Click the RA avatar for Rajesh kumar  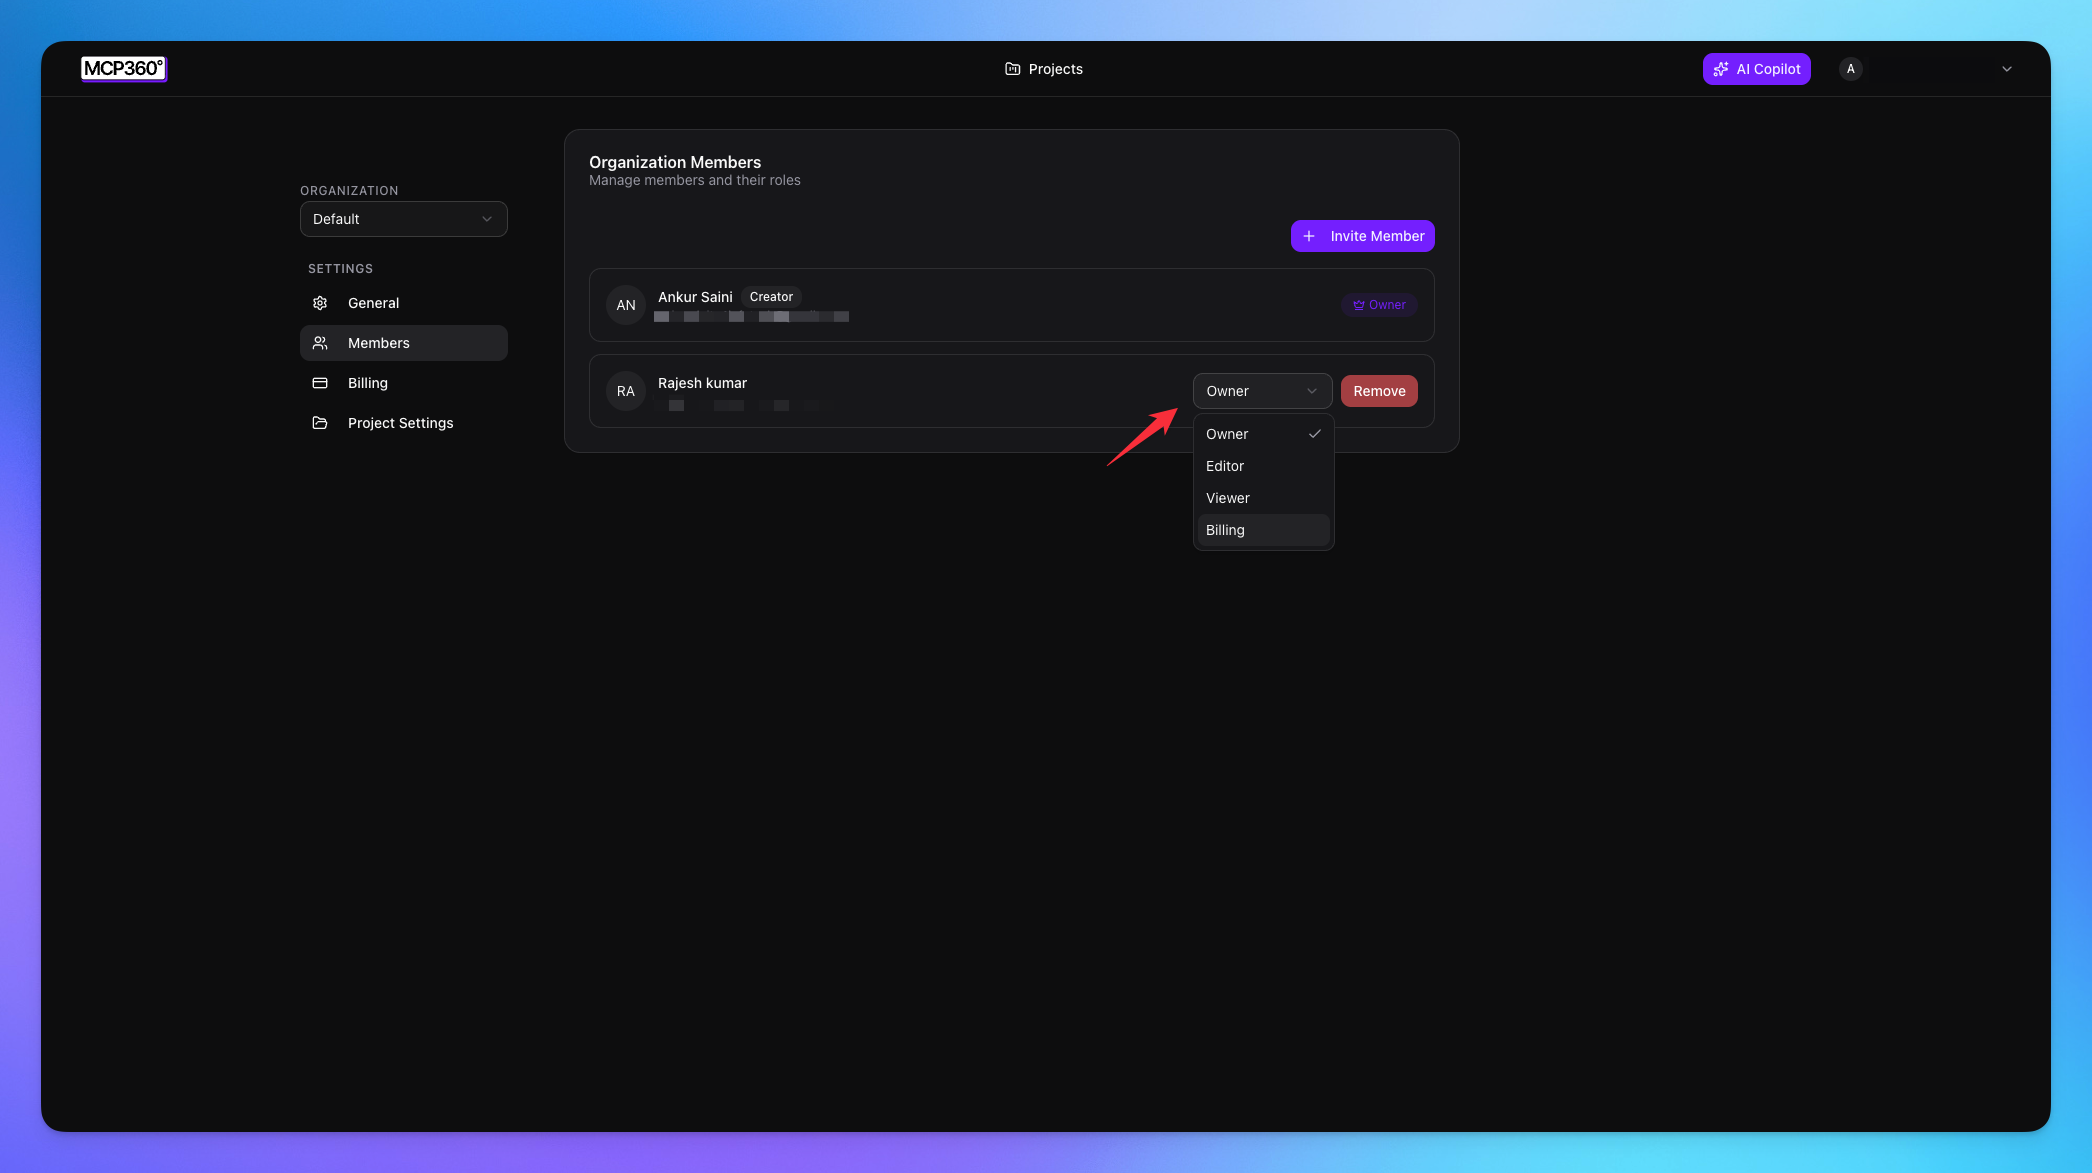tap(626, 391)
